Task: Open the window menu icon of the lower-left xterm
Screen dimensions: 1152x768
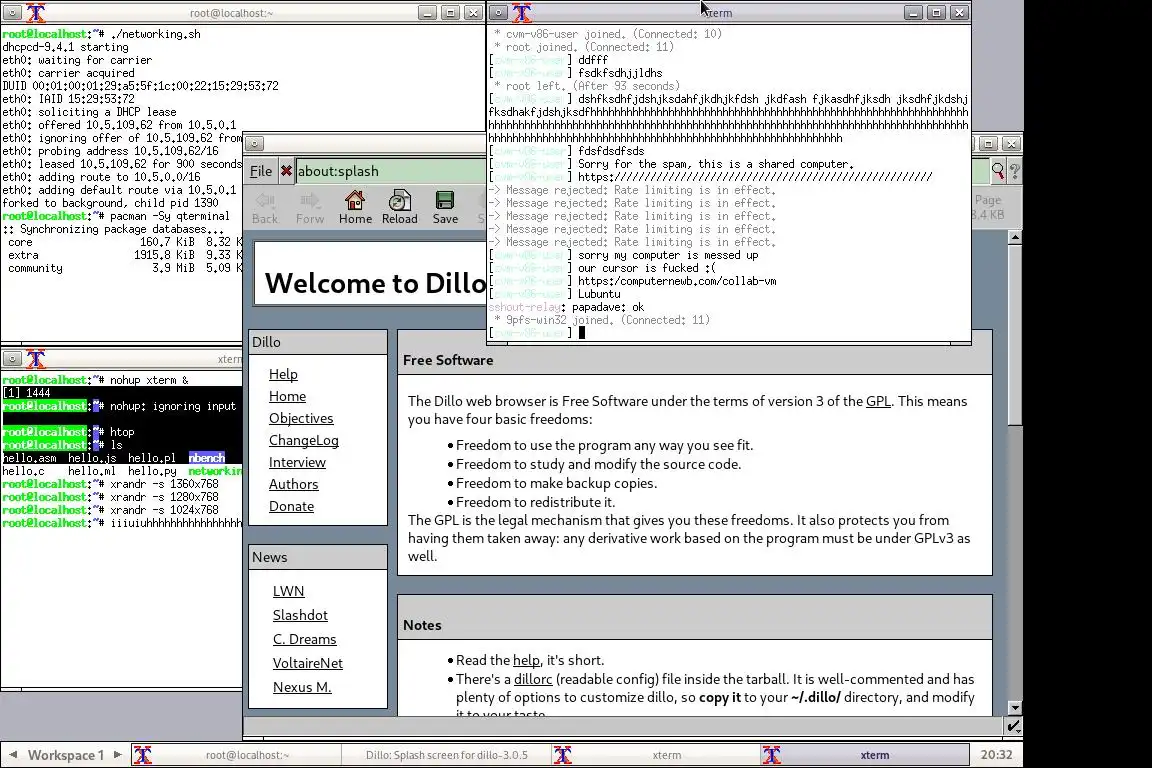Action: (x=12, y=359)
